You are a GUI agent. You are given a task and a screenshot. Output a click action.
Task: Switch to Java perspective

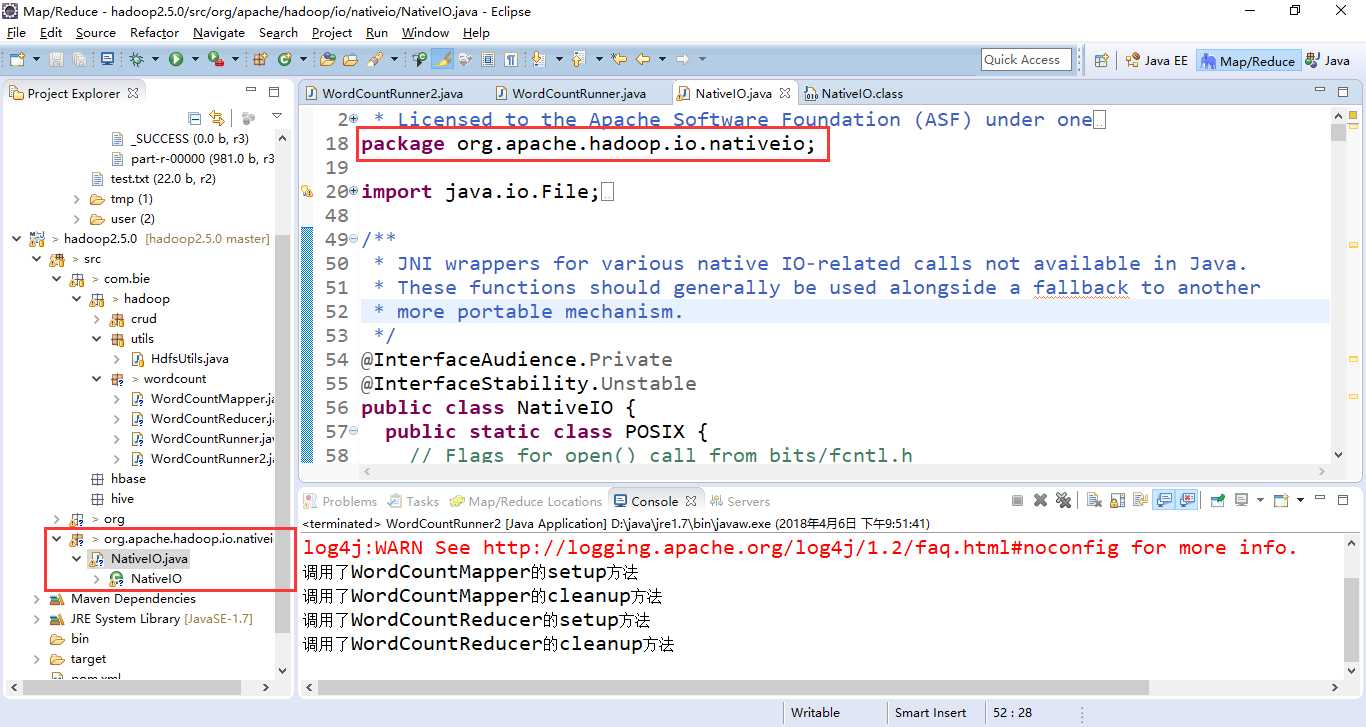click(1328, 60)
